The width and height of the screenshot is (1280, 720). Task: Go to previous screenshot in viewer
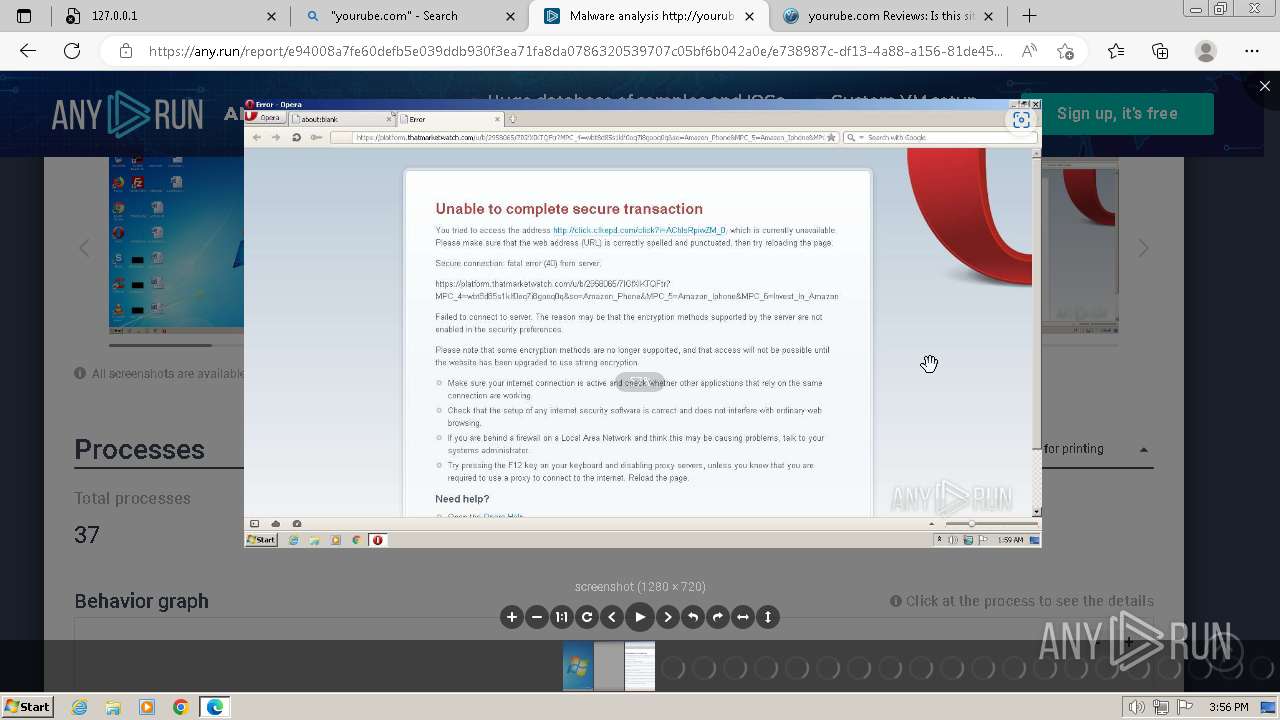[612, 617]
